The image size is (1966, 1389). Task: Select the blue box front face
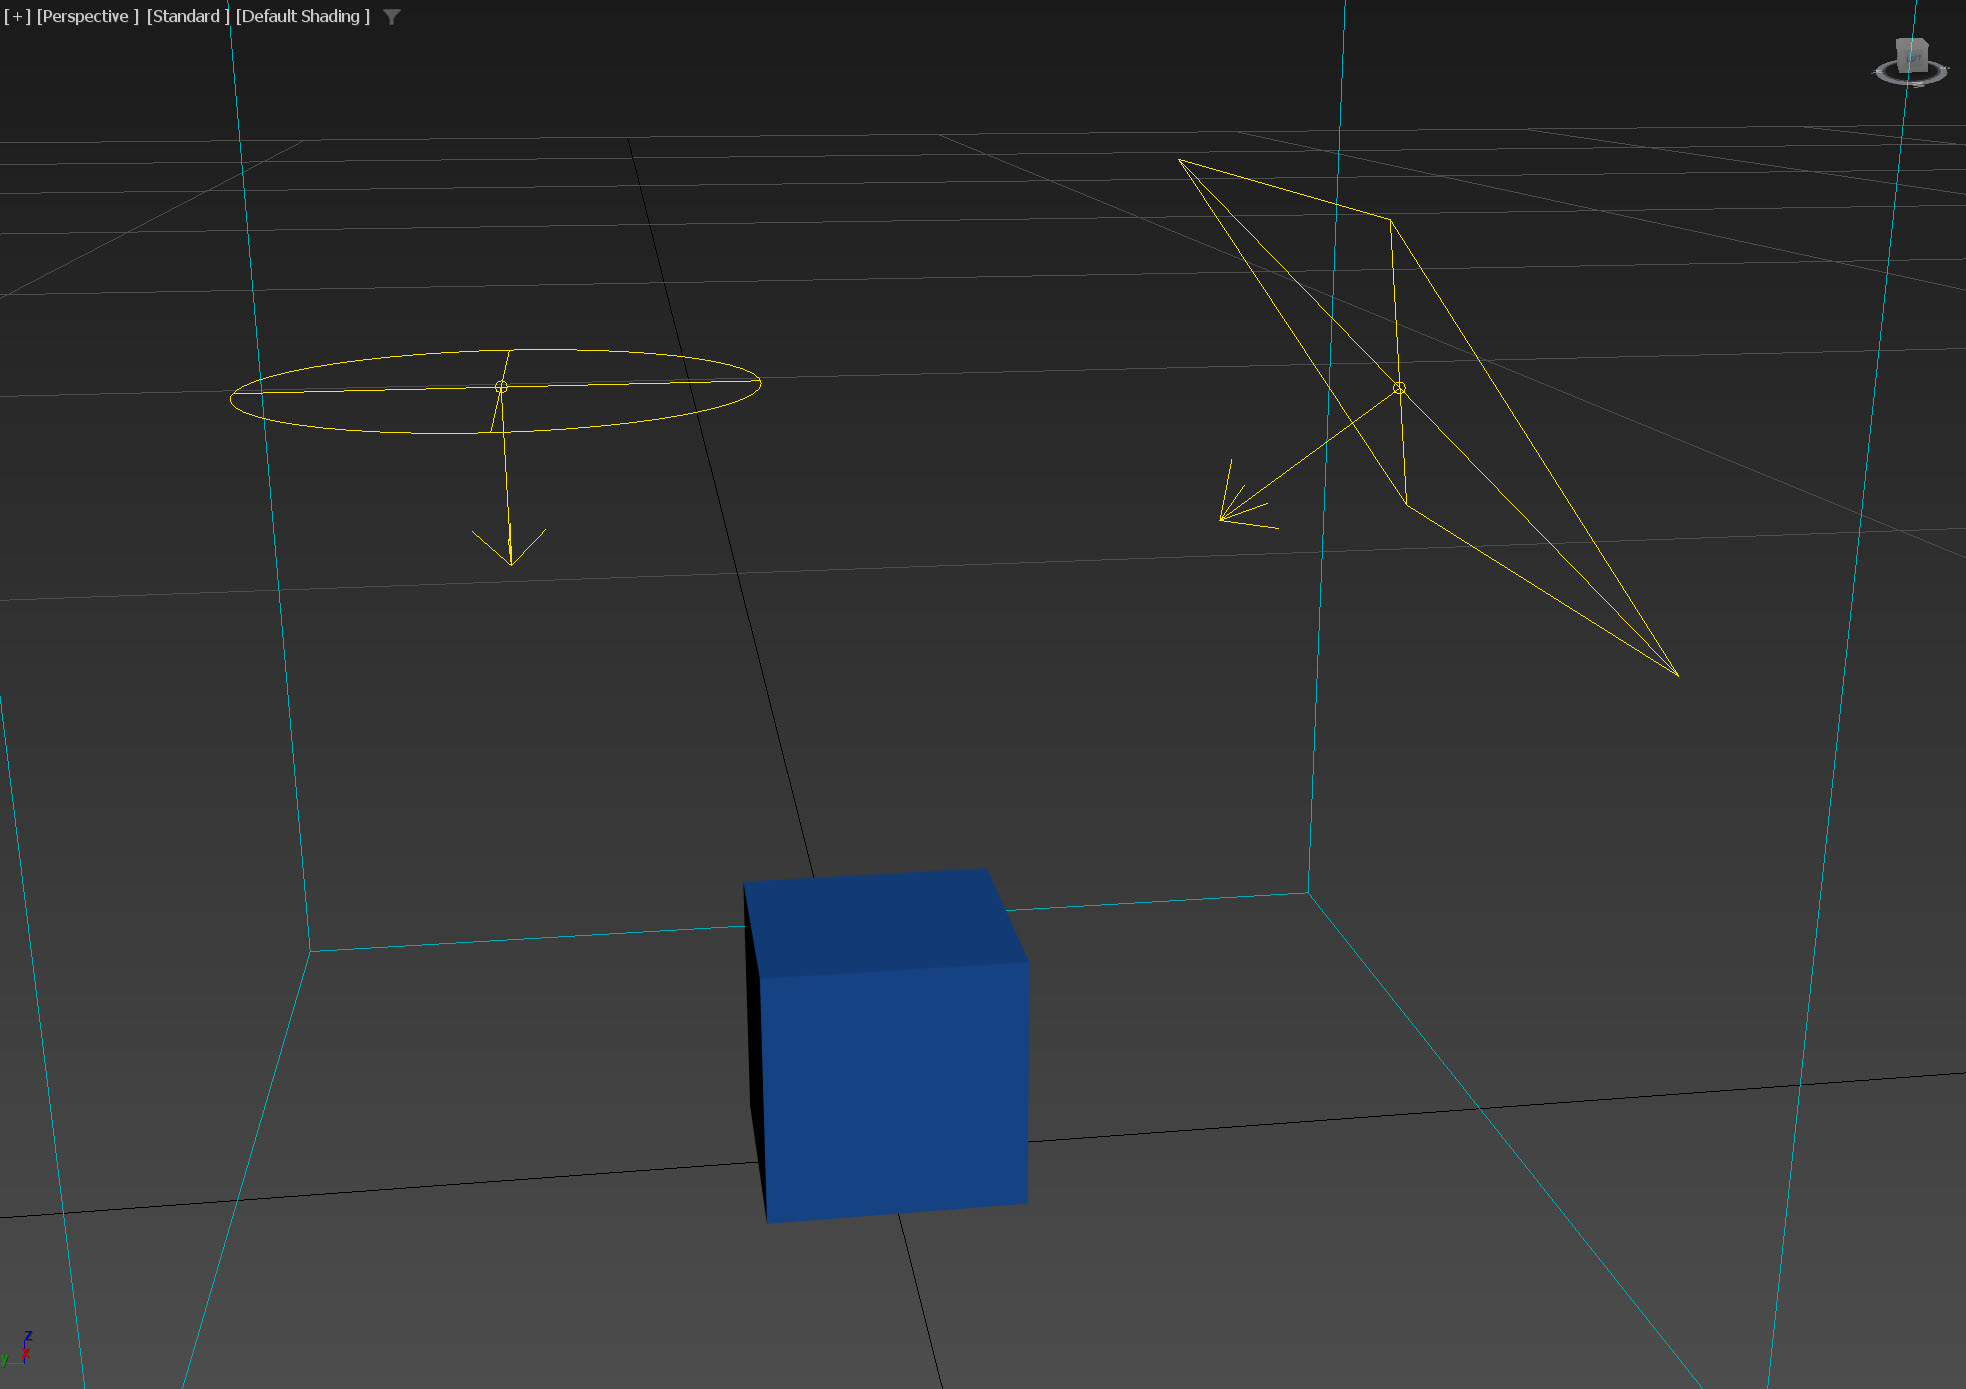click(895, 1090)
